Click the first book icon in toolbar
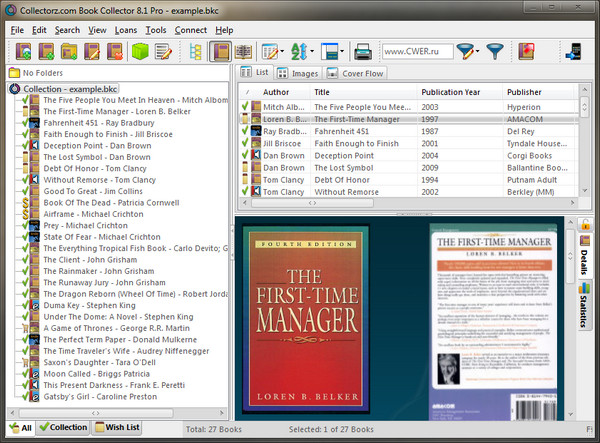 pos(21,50)
